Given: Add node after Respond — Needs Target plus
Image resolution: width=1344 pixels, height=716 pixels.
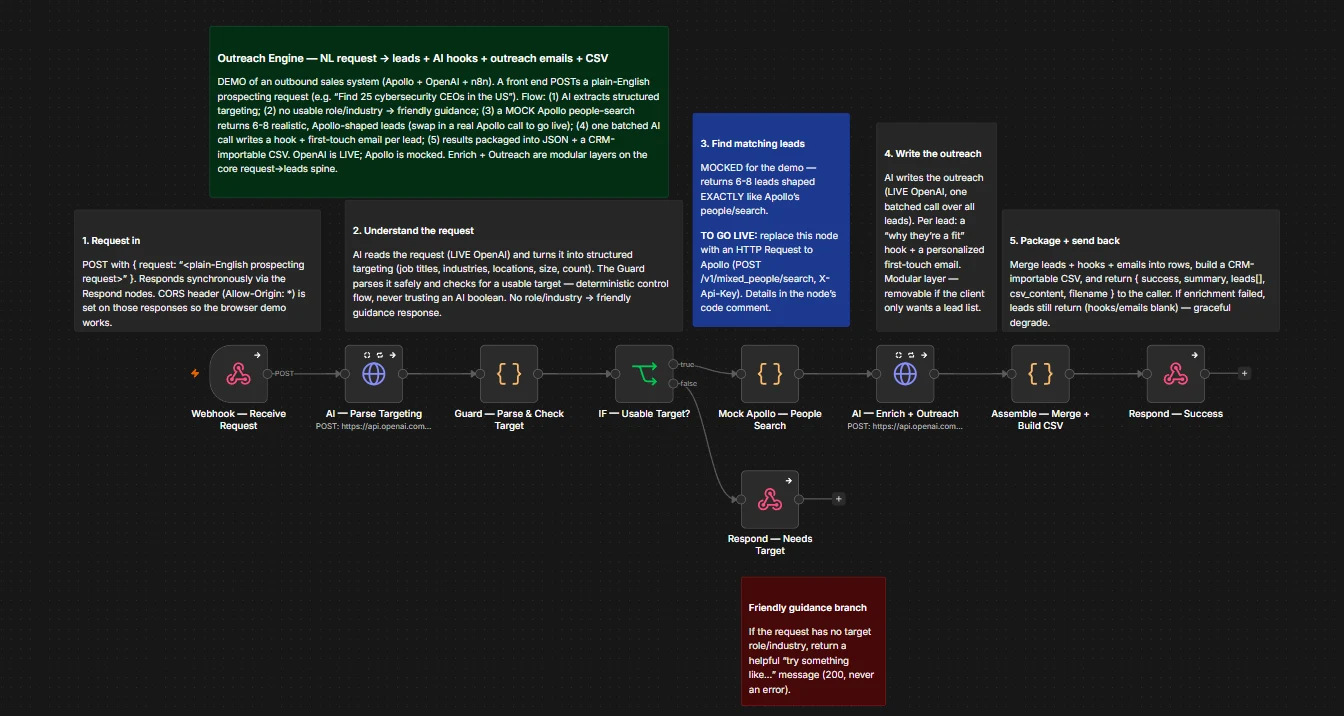Looking at the screenshot, I should [839, 498].
